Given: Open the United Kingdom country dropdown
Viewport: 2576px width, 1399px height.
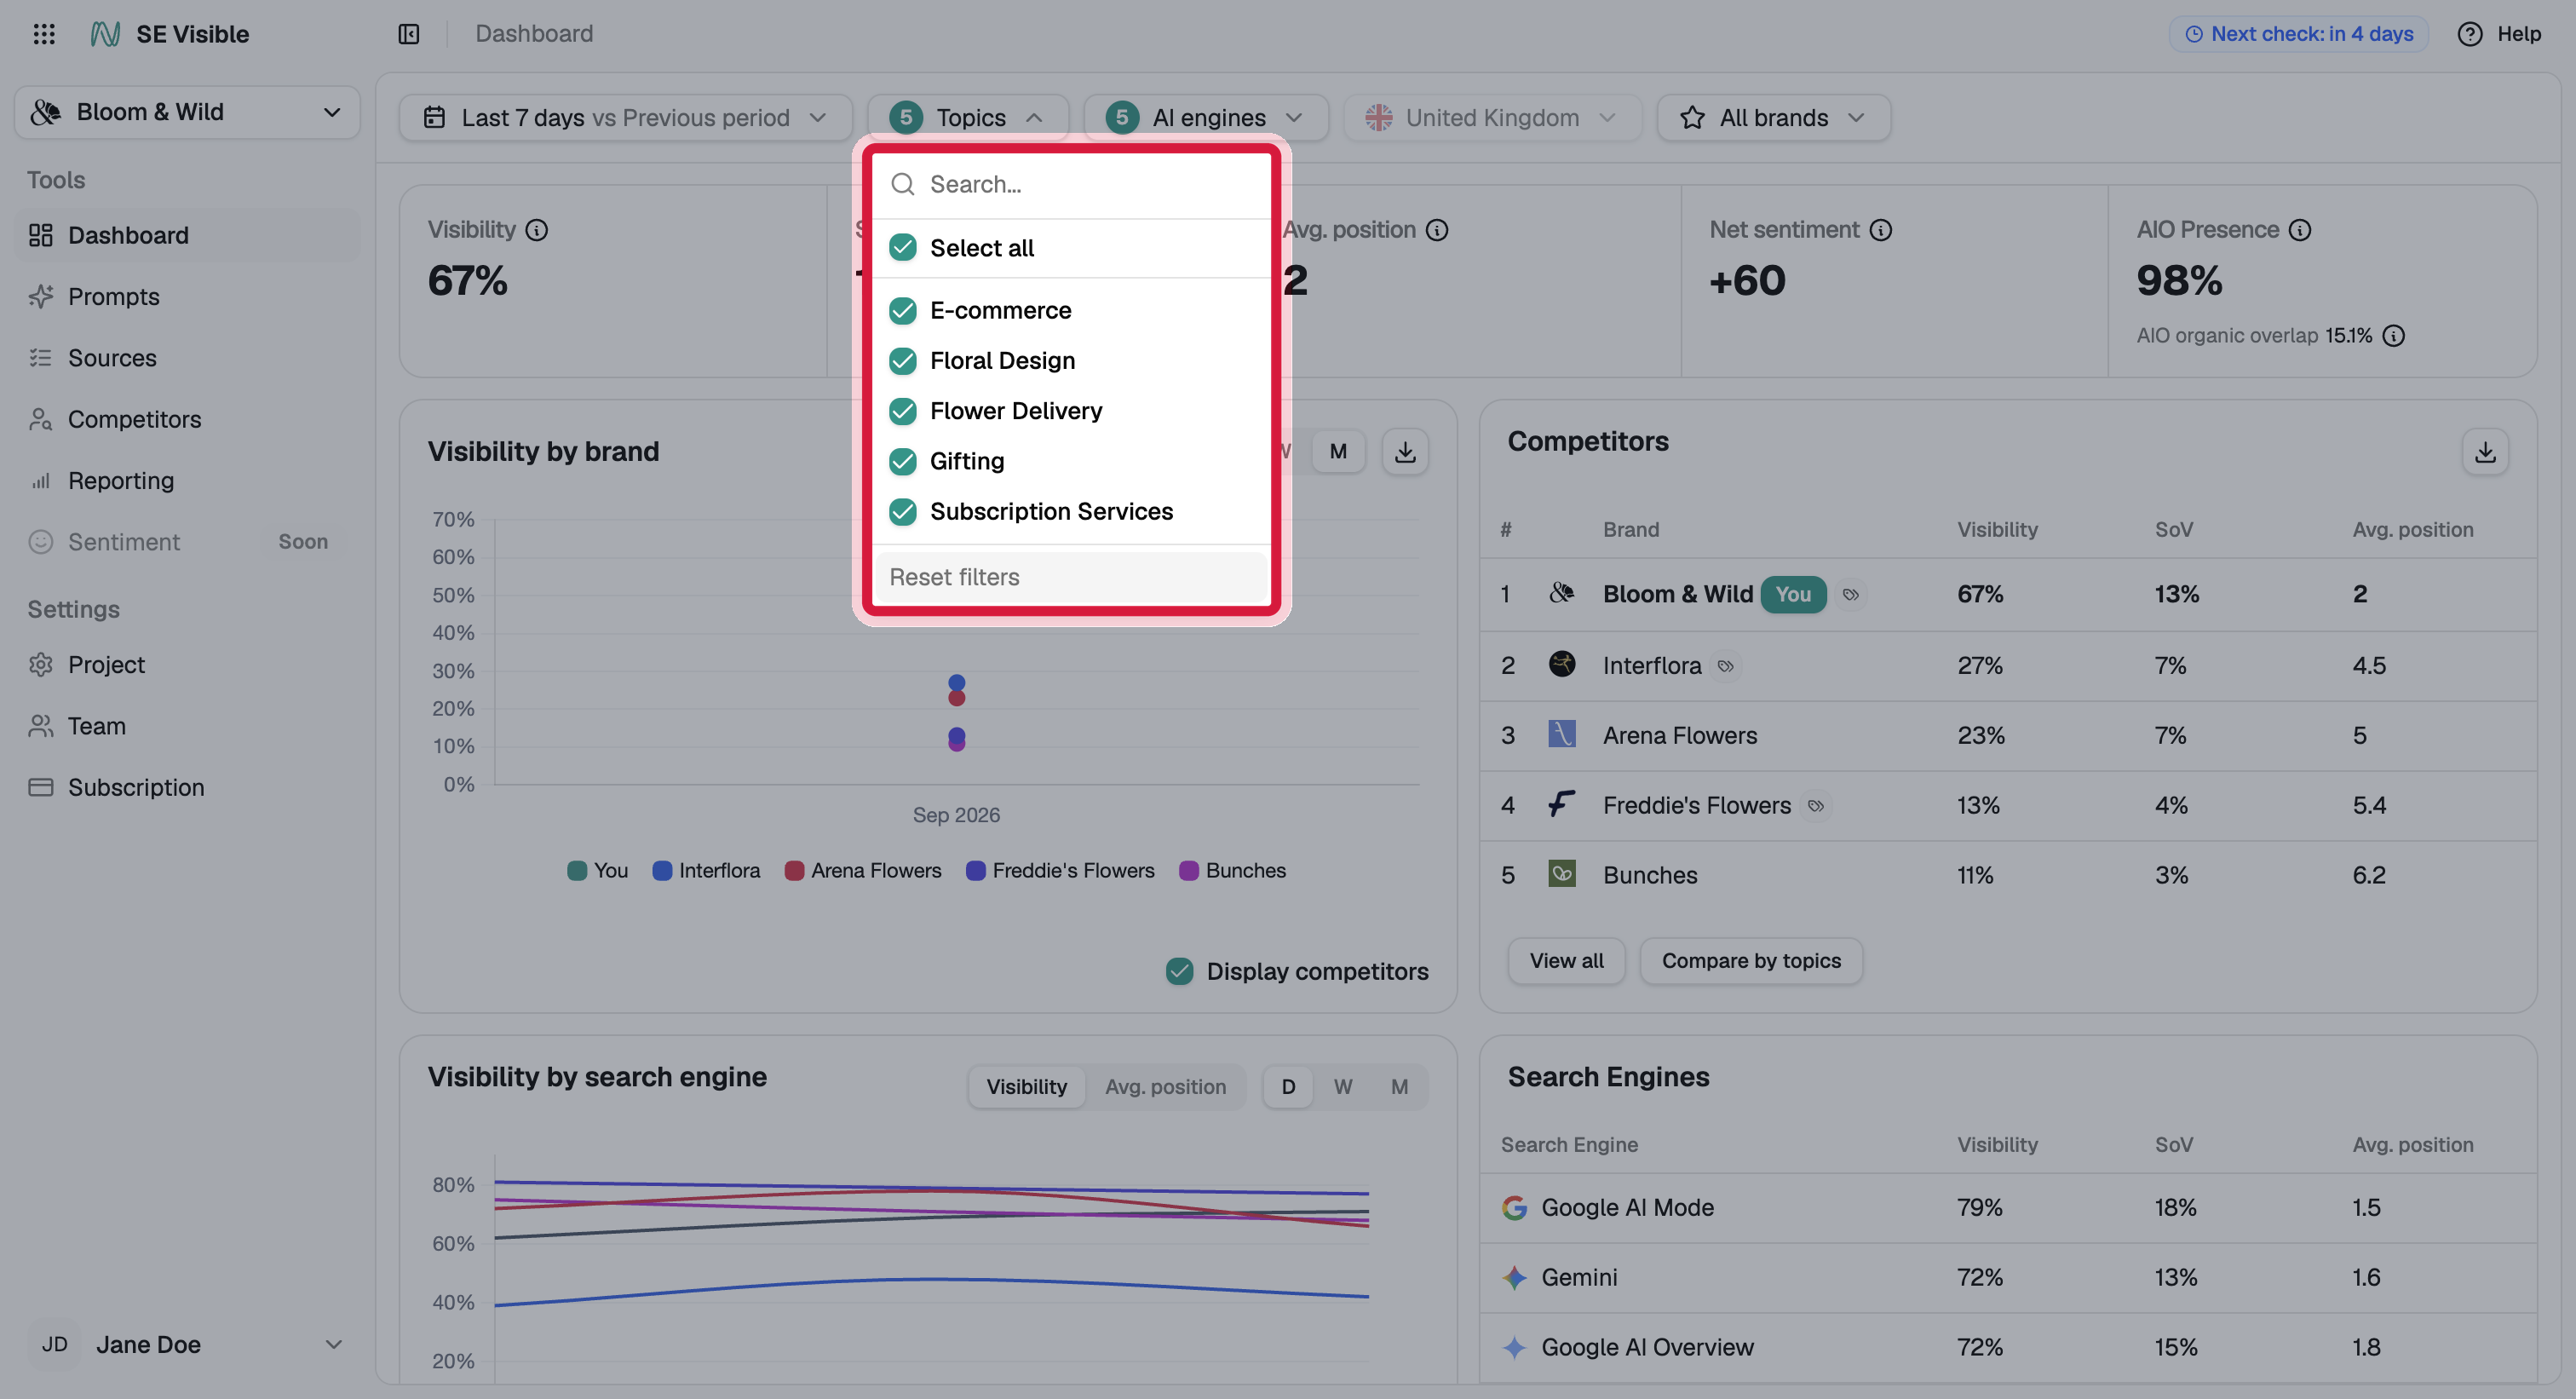Looking at the screenshot, I should click(1492, 118).
